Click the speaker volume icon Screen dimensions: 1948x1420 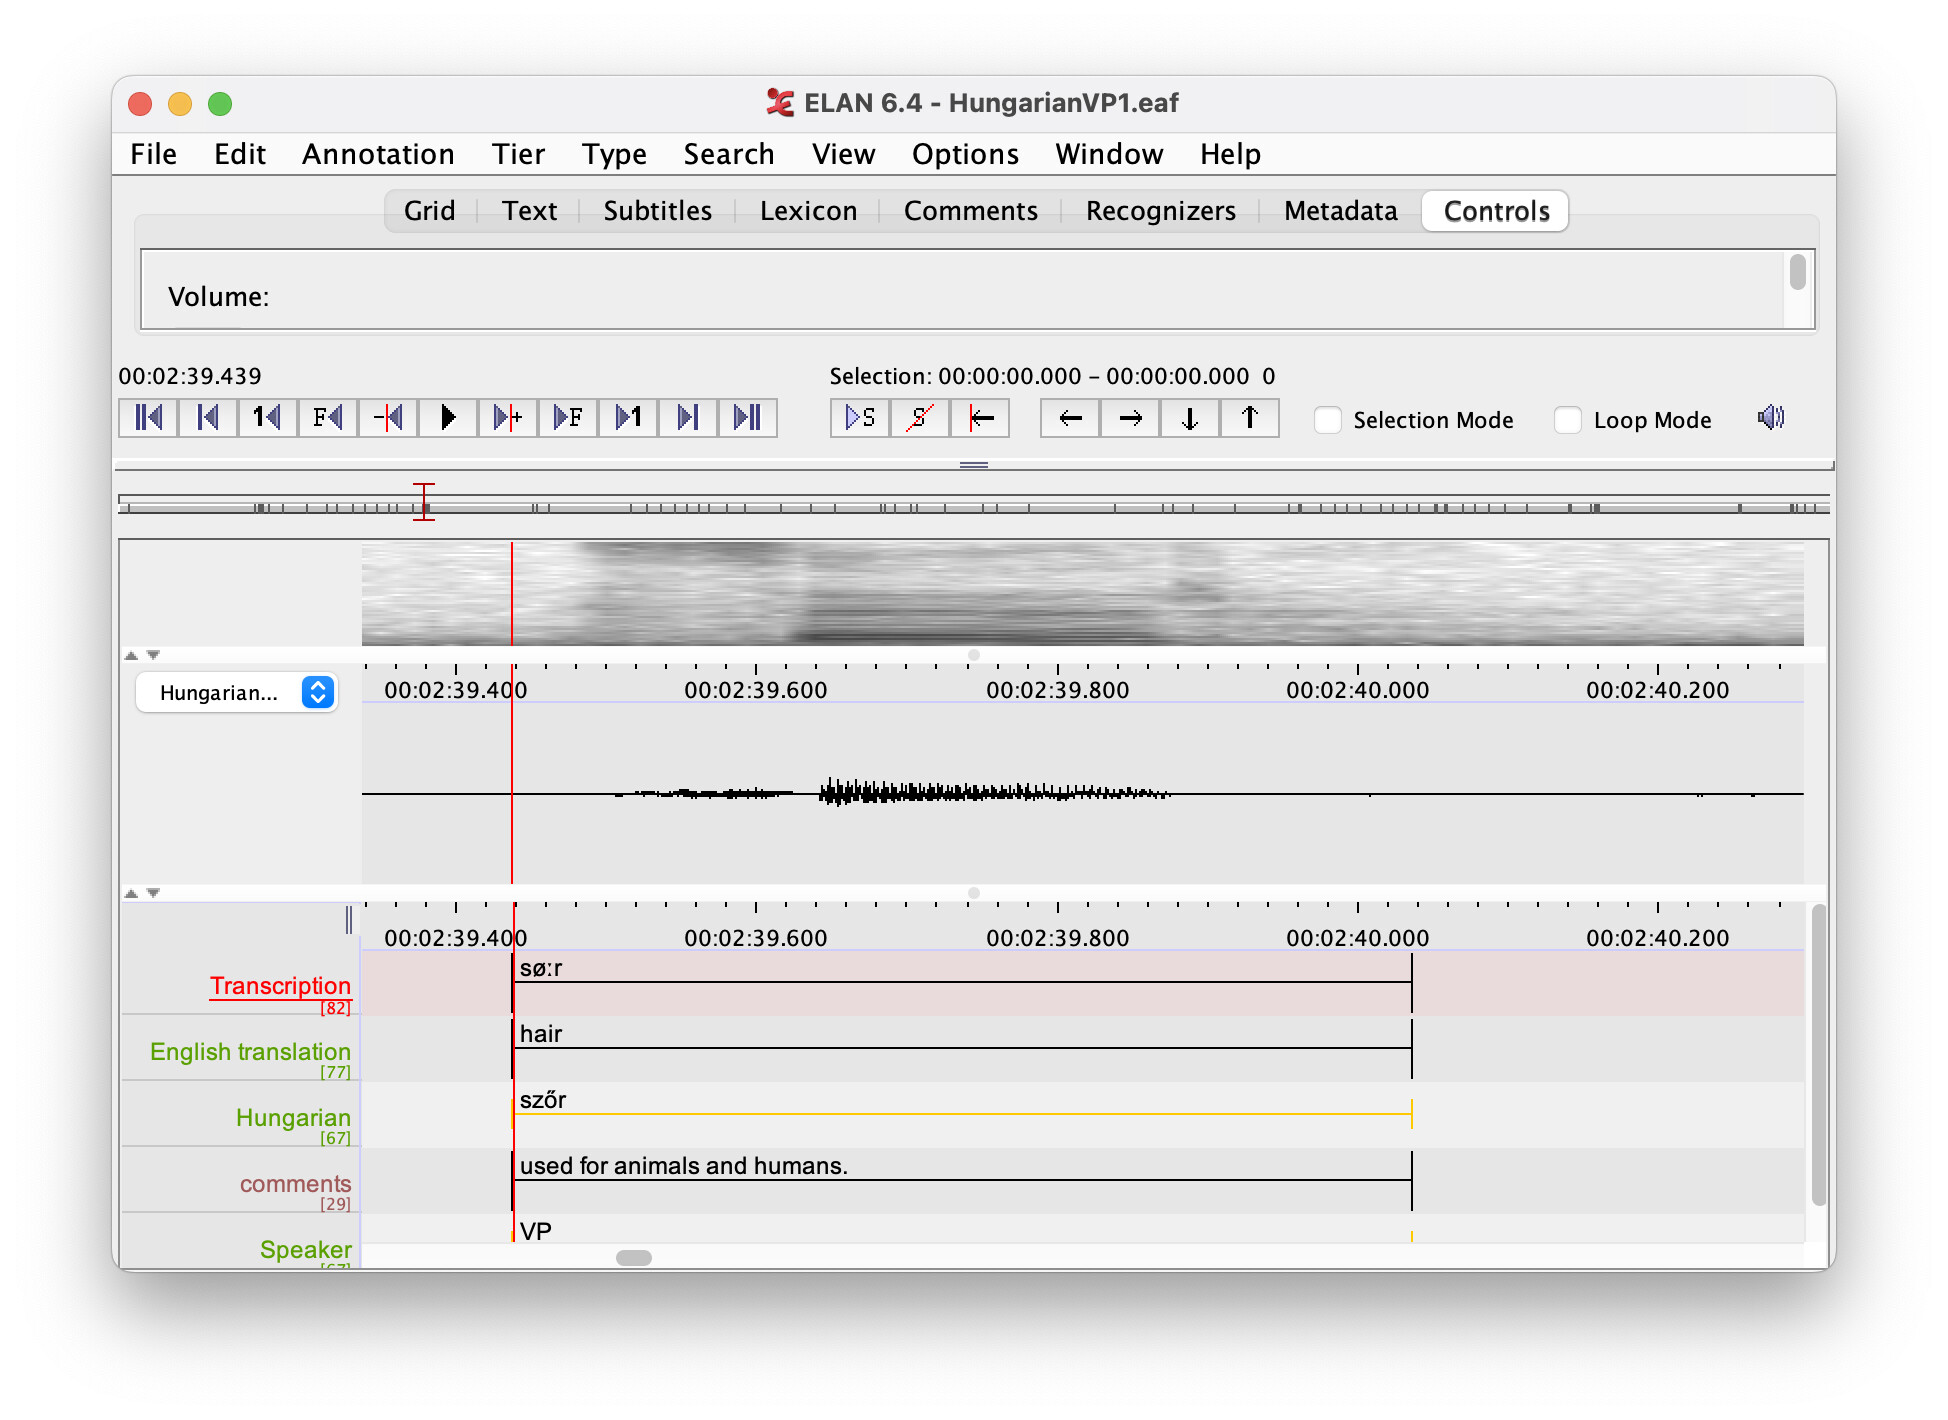pyautogui.click(x=1771, y=417)
